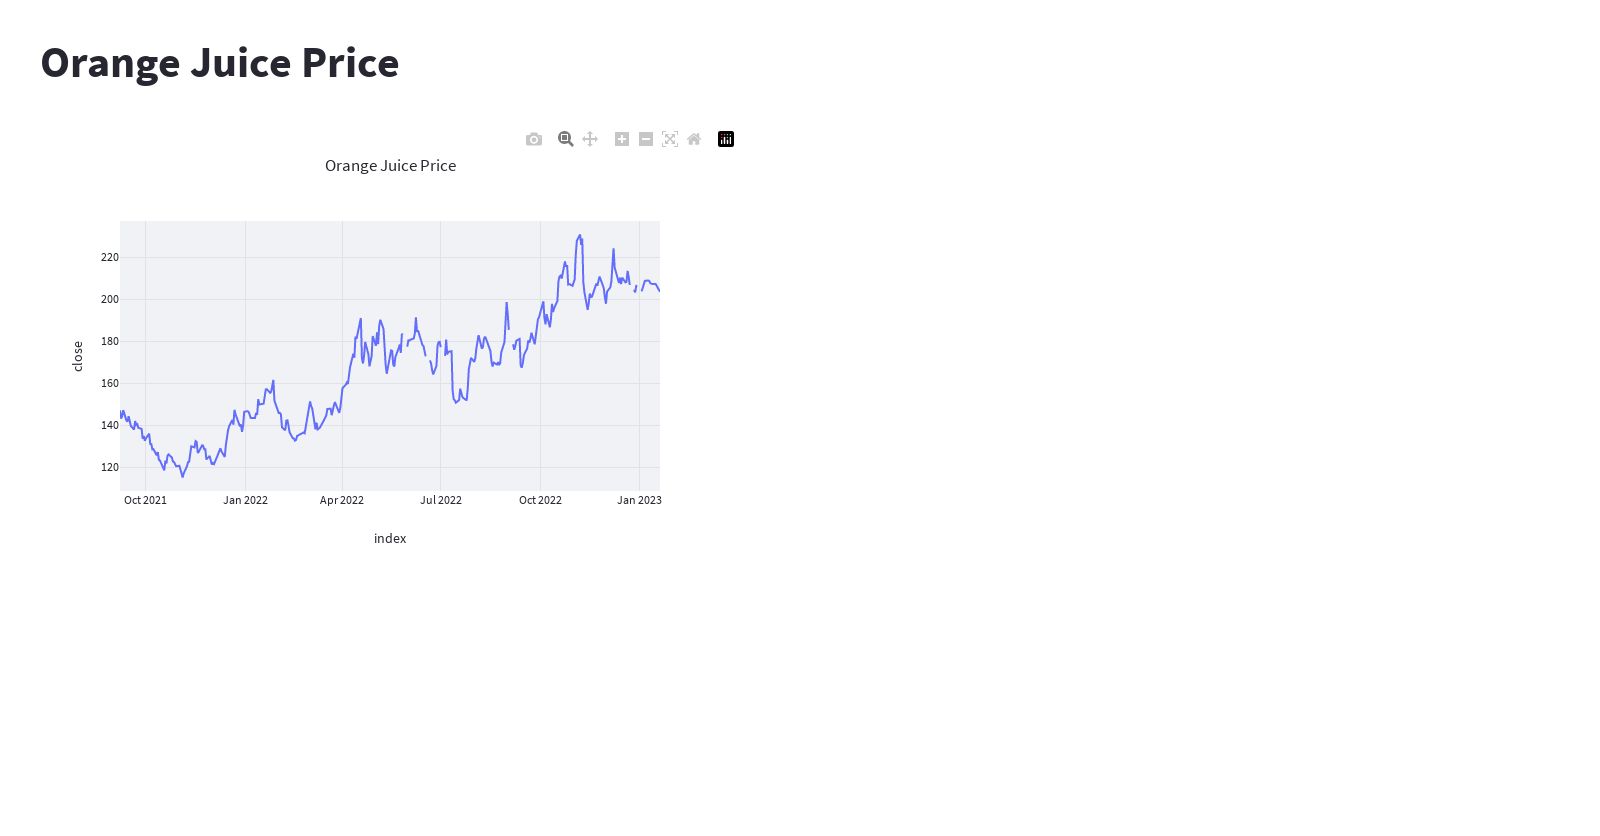Click the 180 y-axis tick label
The image size is (1600, 836).
(x=109, y=341)
